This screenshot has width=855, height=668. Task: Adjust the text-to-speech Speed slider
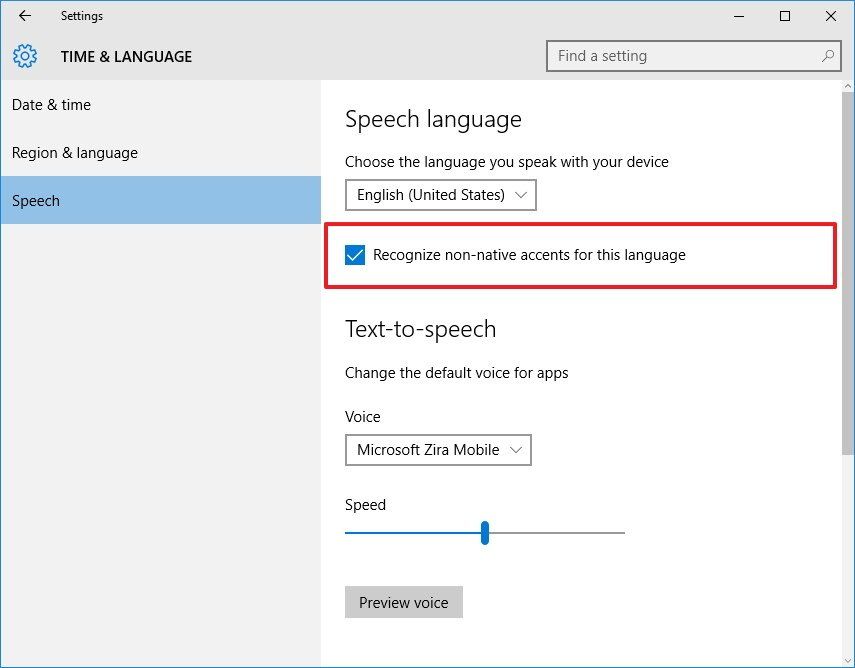pos(485,533)
